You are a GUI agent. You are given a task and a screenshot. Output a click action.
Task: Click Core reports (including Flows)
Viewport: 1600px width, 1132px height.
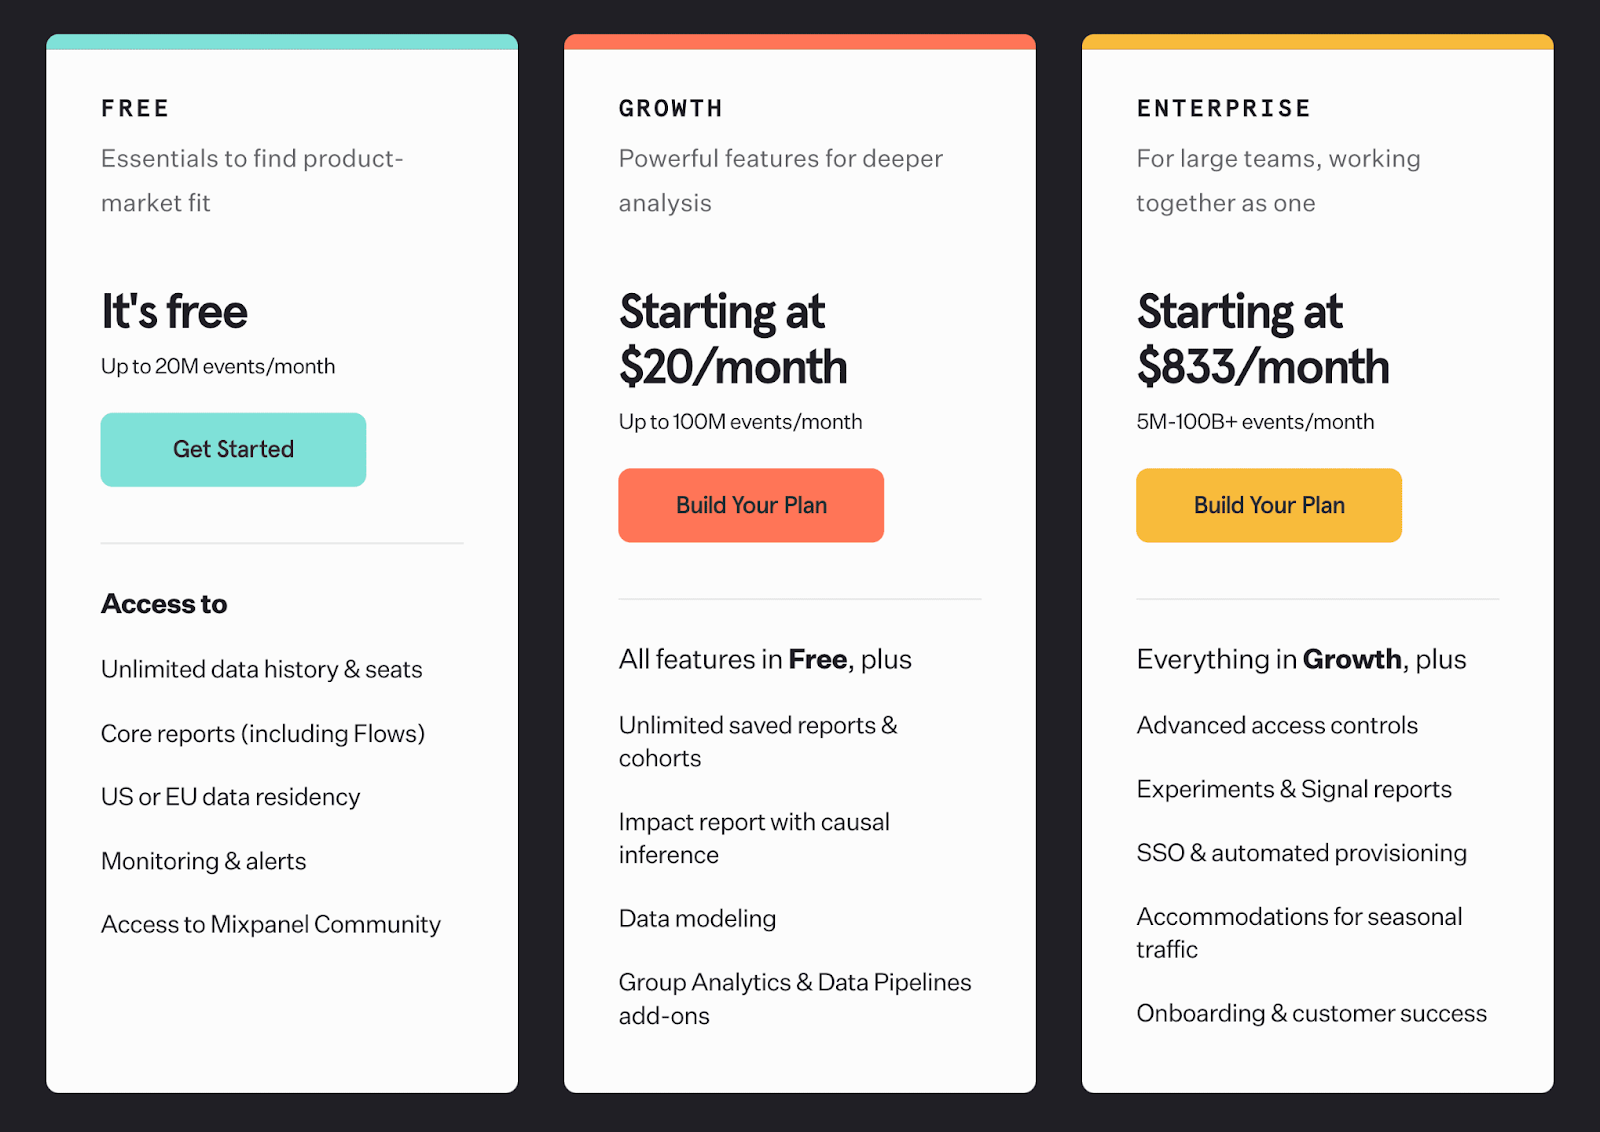(x=263, y=733)
